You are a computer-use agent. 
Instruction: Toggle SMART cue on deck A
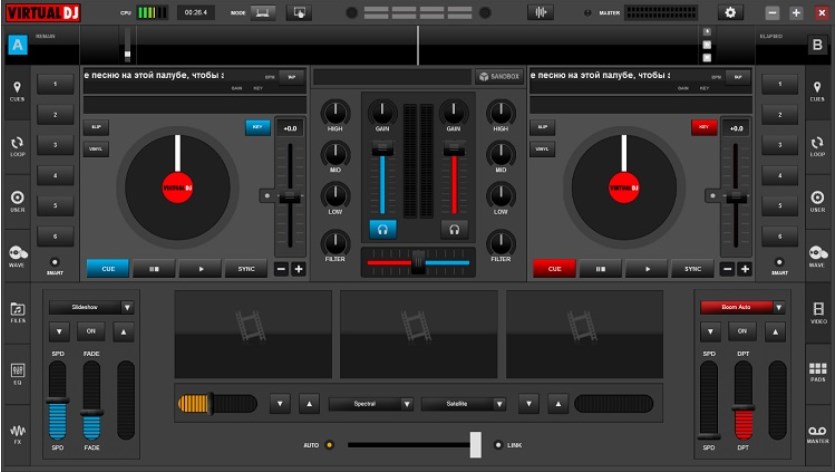coord(54,262)
